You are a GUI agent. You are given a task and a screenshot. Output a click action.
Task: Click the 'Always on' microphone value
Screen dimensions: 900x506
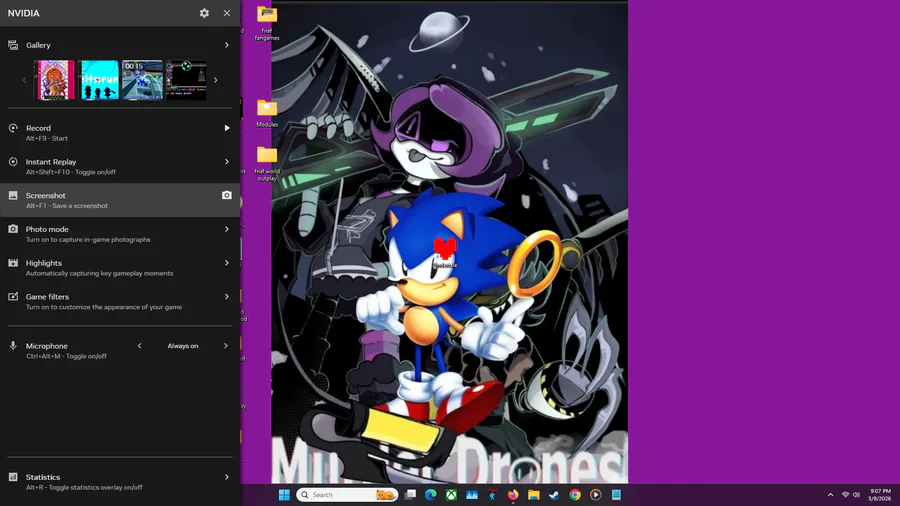(x=183, y=346)
